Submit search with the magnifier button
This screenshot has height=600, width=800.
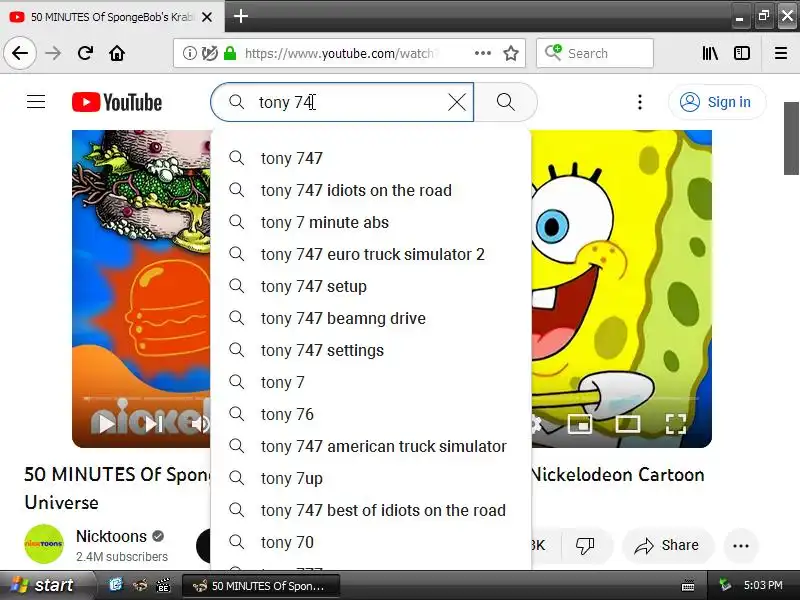[x=506, y=102]
